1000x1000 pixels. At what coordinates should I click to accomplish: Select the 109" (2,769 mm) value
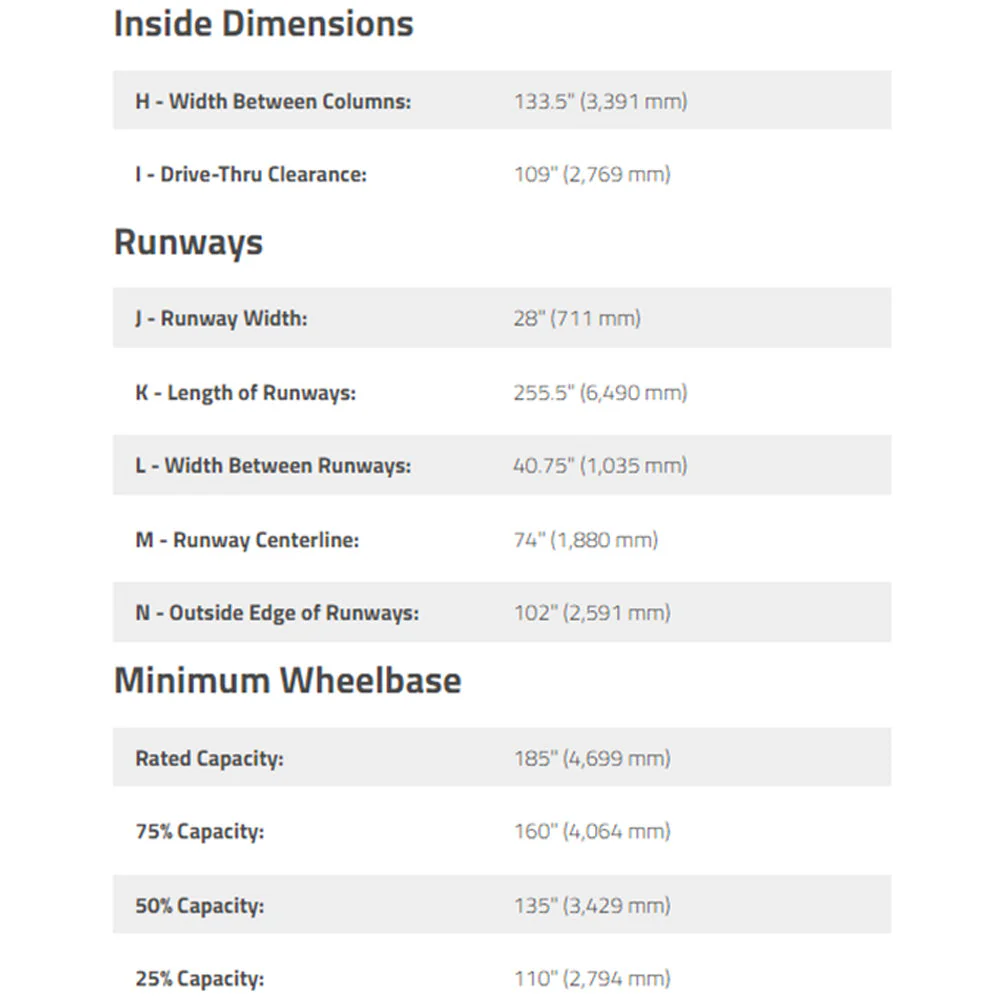(592, 174)
